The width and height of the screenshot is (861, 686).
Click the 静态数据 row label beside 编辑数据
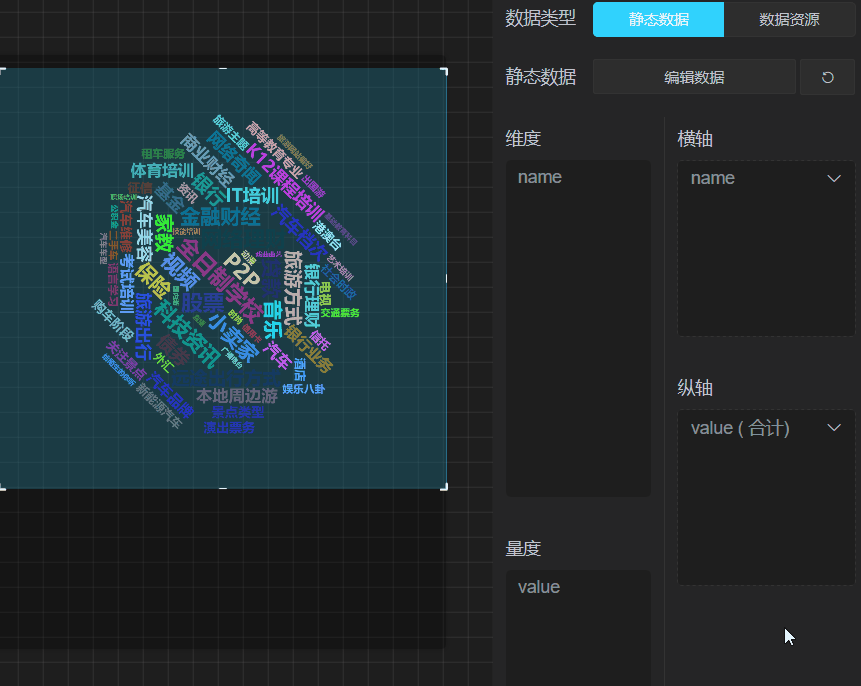click(x=540, y=77)
